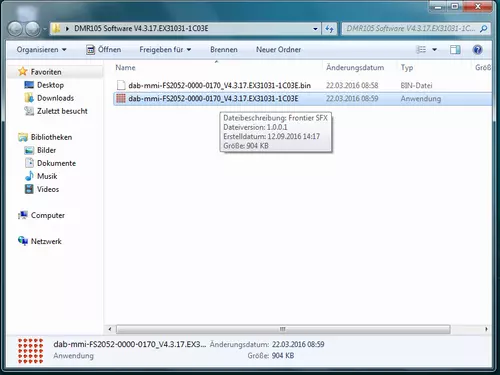Toggle the preview pane icon
Viewport: 500px width, 375px height.
(455, 50)
